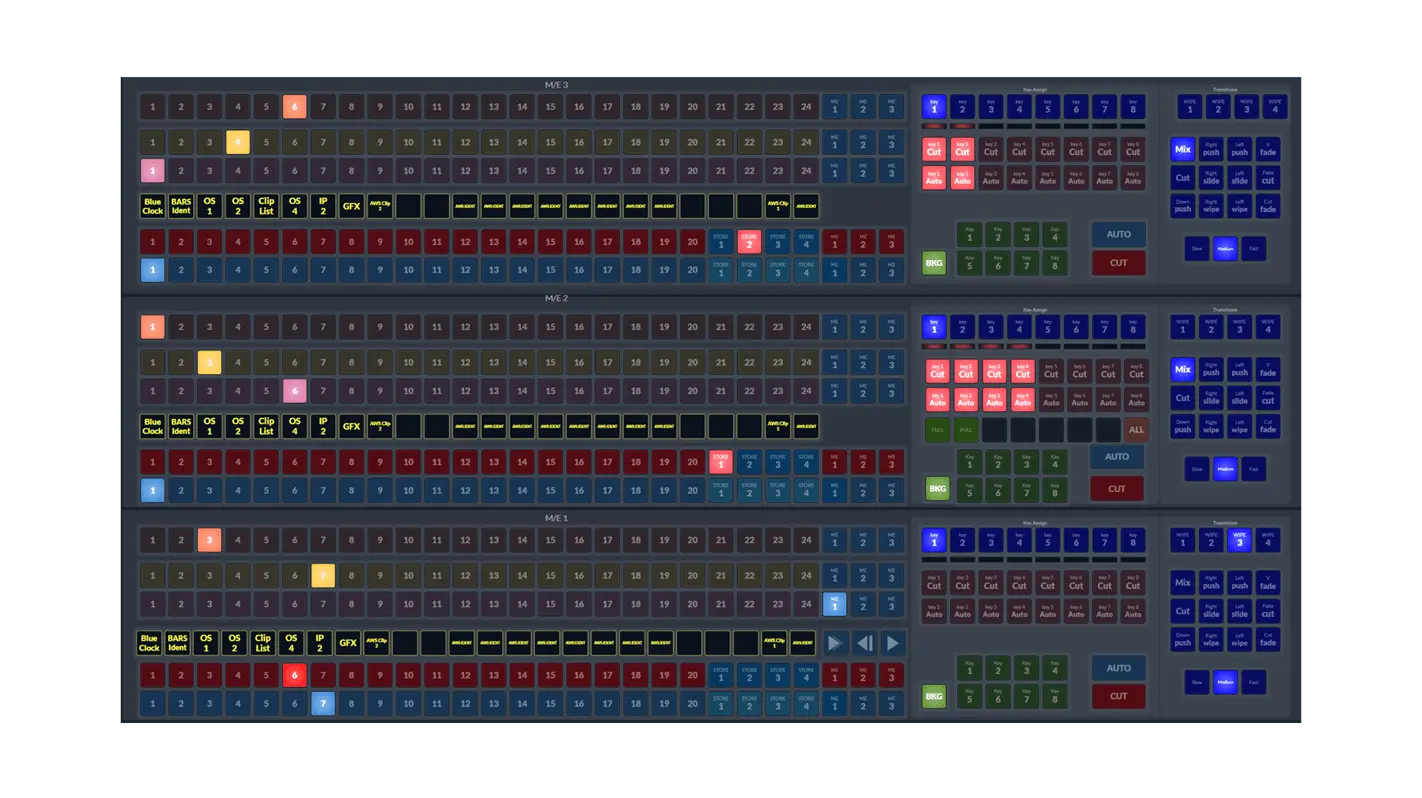Click Medium speed in M/E 3 Transitions

pyautogui.click(x=1226, y=249)
